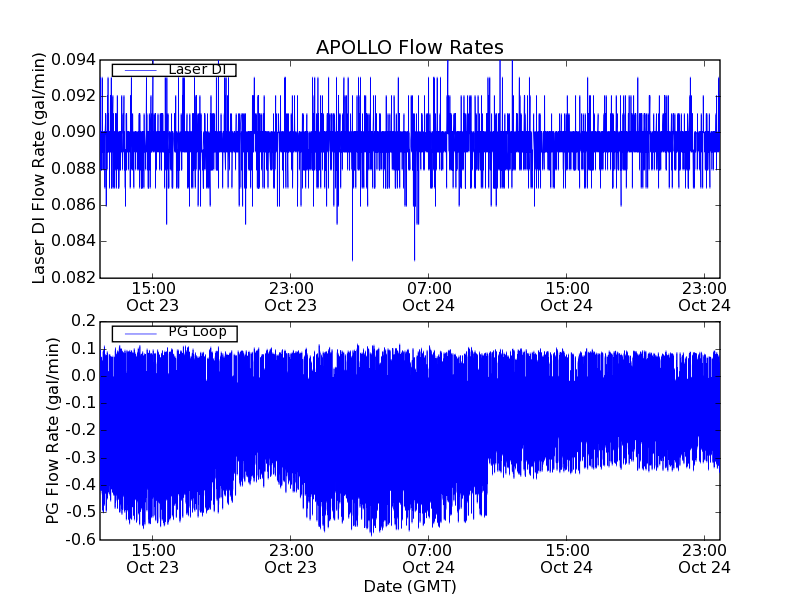The width and height of the screenshot is (800, 600).
Task: Click top plot's 15:00 Oct 23 tick label
Action: pyautogui.click(x=152, y=296)
